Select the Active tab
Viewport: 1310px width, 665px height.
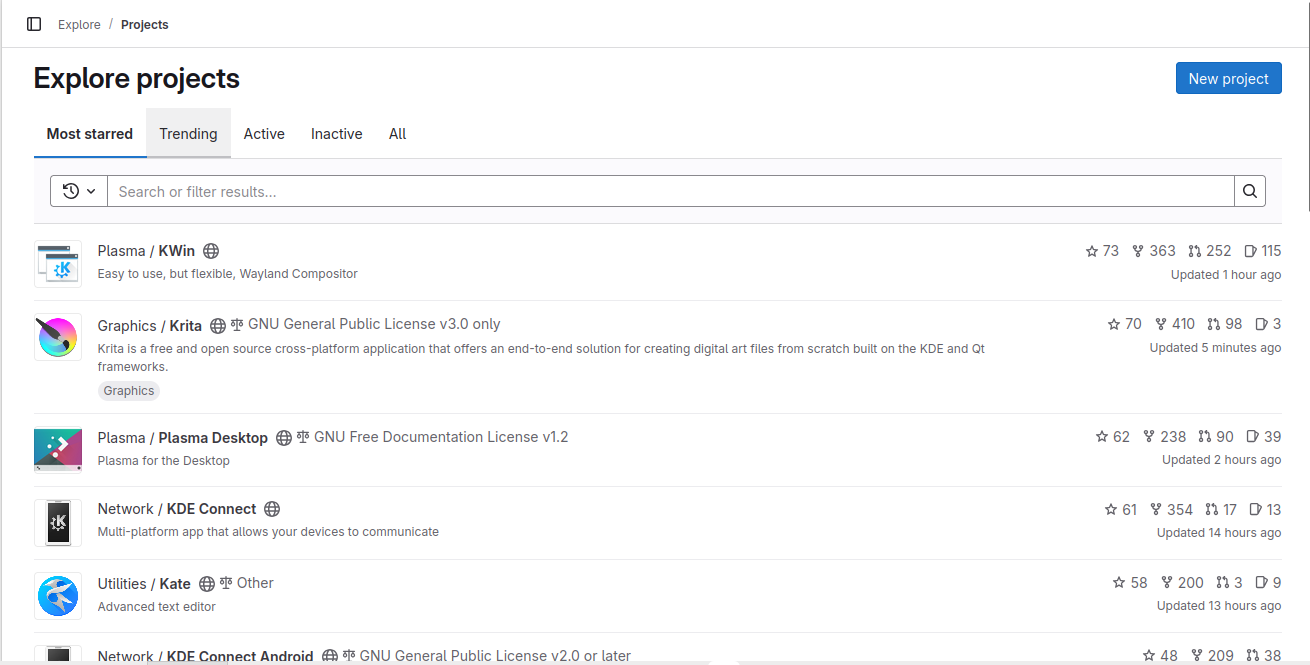(x=263, y=133)
